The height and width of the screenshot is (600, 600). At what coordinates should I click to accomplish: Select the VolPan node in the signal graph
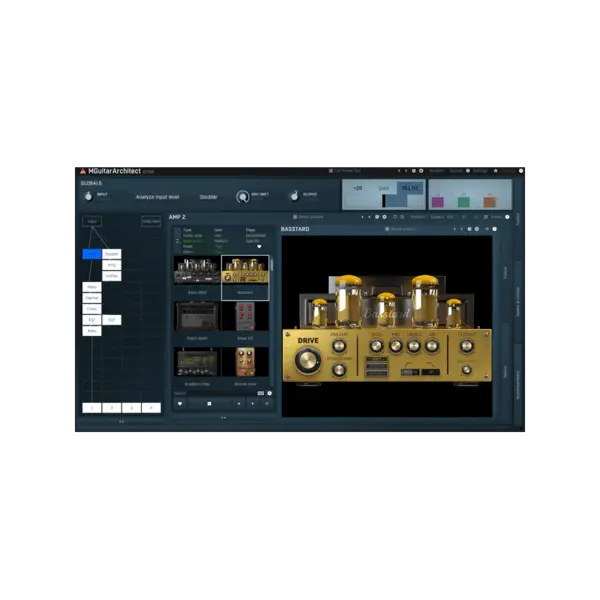112,276
